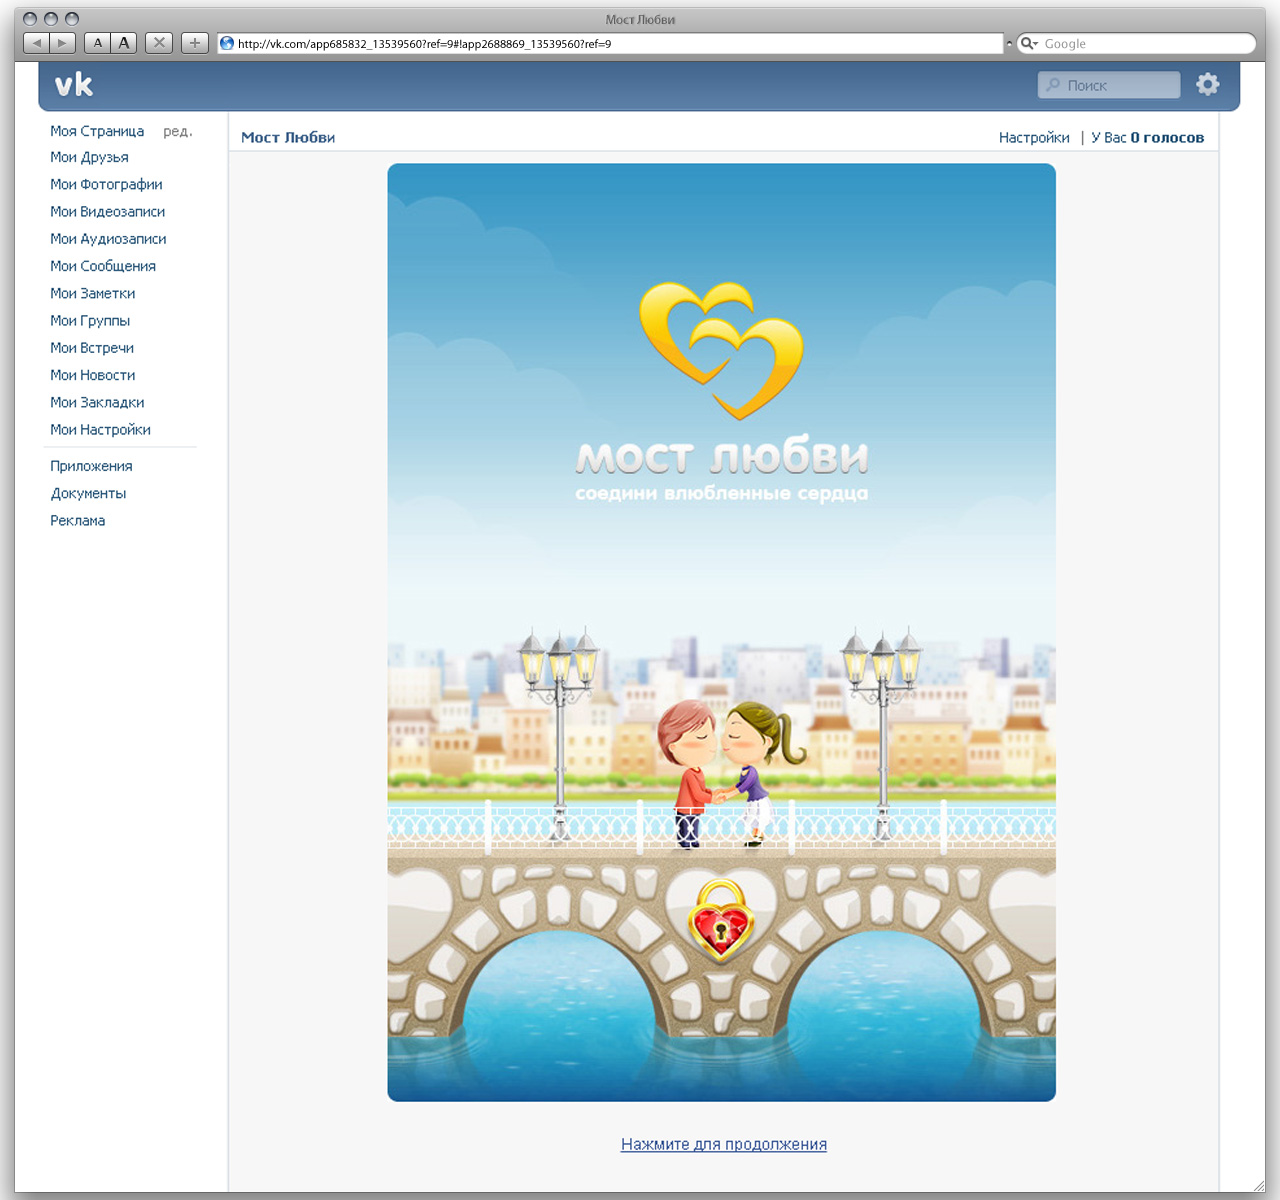1280x1200 pixels.
Task: Click the red heart padlock on bridge
Action: click(x=721, y=920)
